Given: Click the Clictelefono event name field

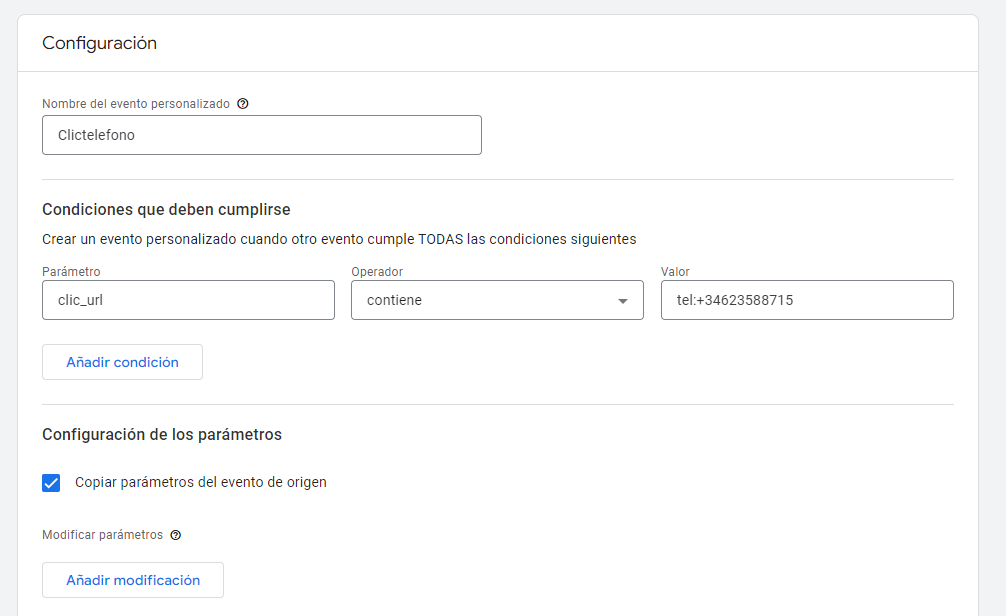Looking at the screenshot, I should coord(262,135).
